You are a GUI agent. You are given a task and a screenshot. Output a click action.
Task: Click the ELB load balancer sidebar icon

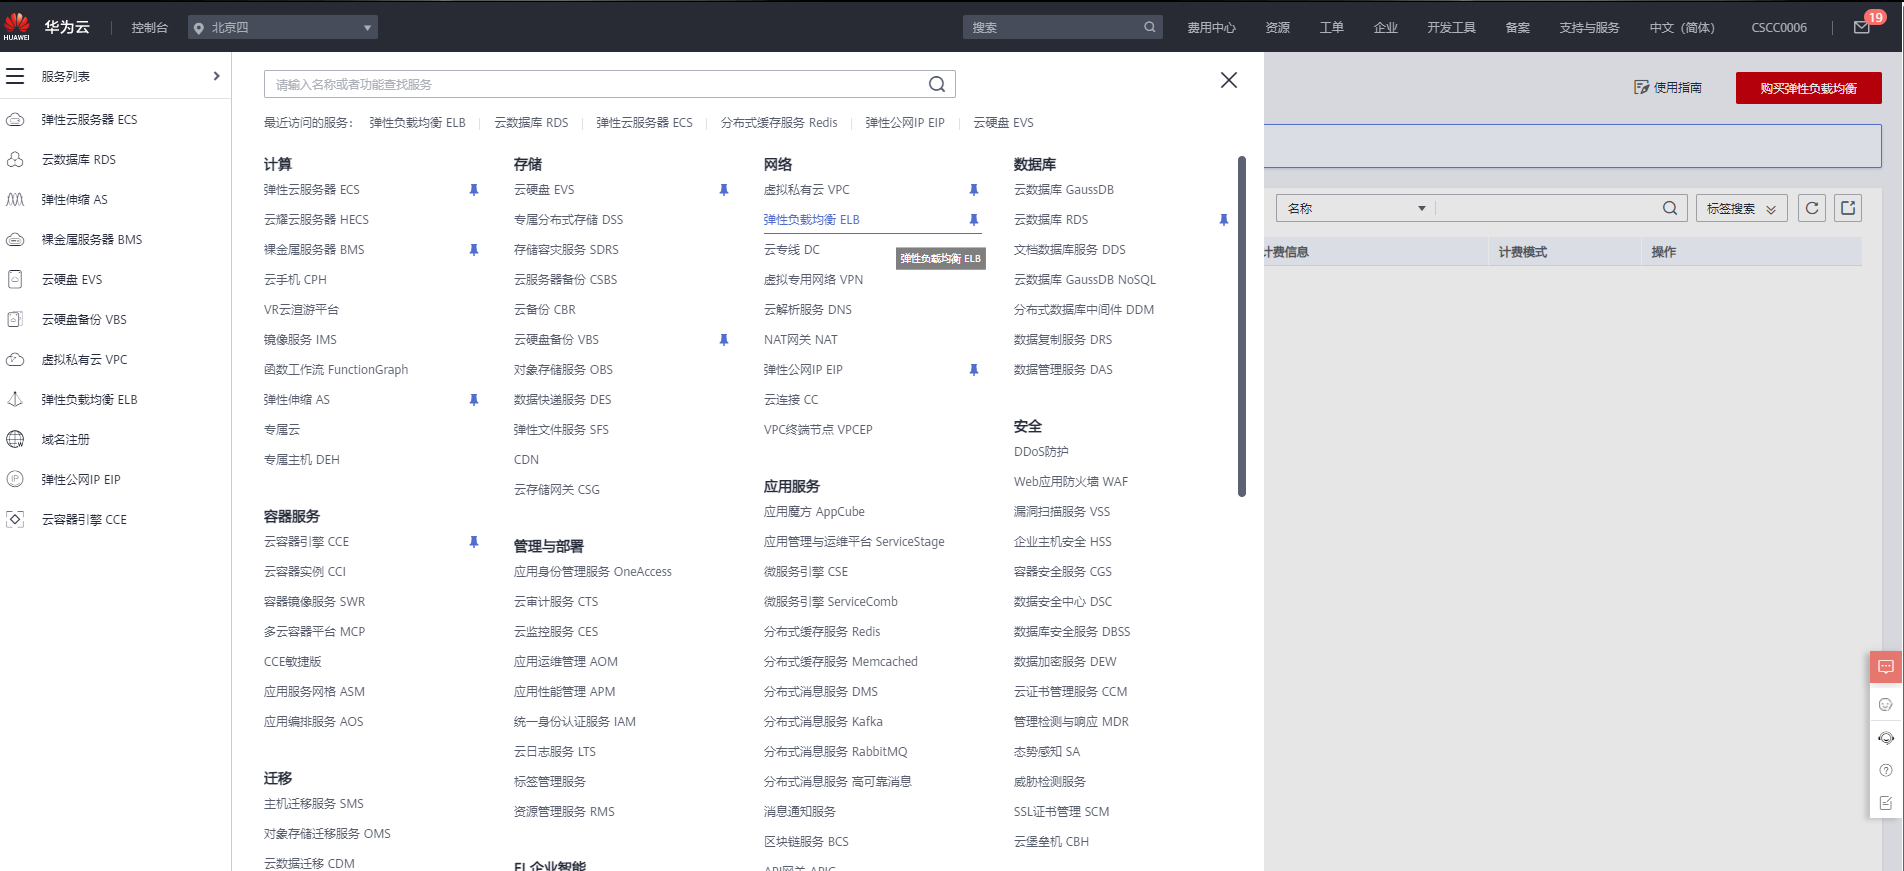tap(15, 400)
